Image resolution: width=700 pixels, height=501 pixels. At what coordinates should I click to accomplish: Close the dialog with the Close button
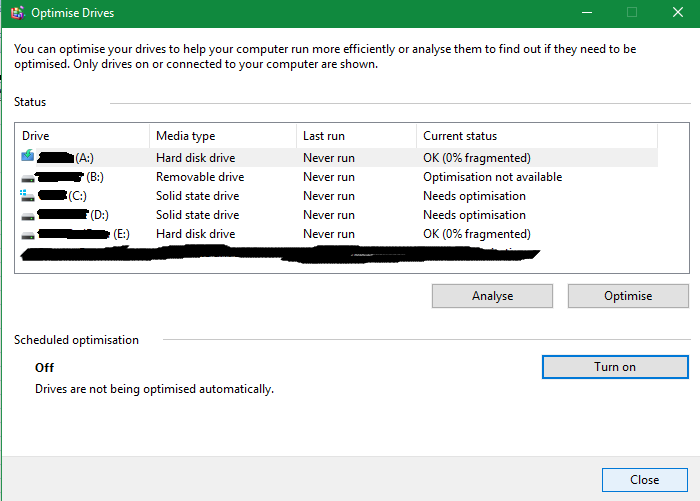pos(645,480)
